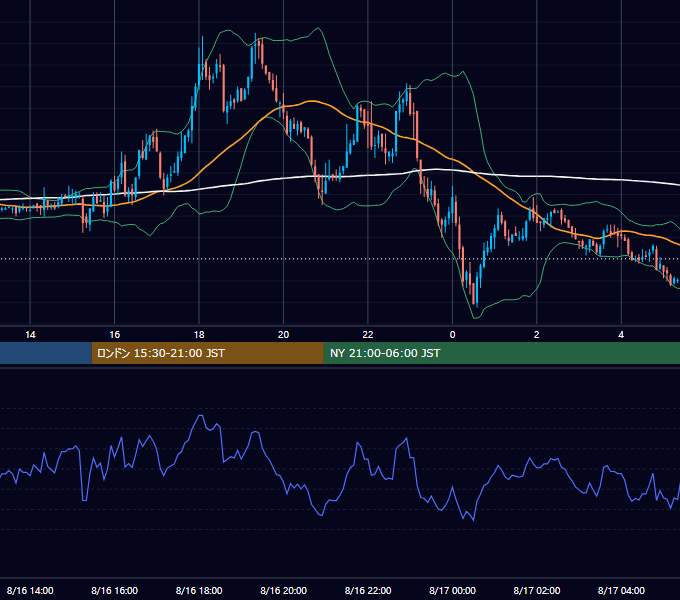Click the 8/16 16:00 date label
Image resolution: width=680 pixels, height=600 pixels.
click(x=114, y=590)
